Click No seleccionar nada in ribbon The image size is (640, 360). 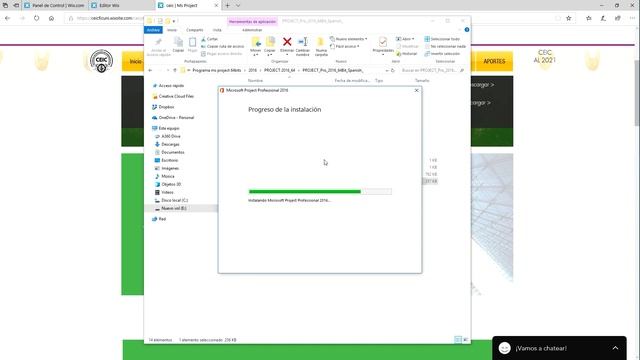point(445,46)
